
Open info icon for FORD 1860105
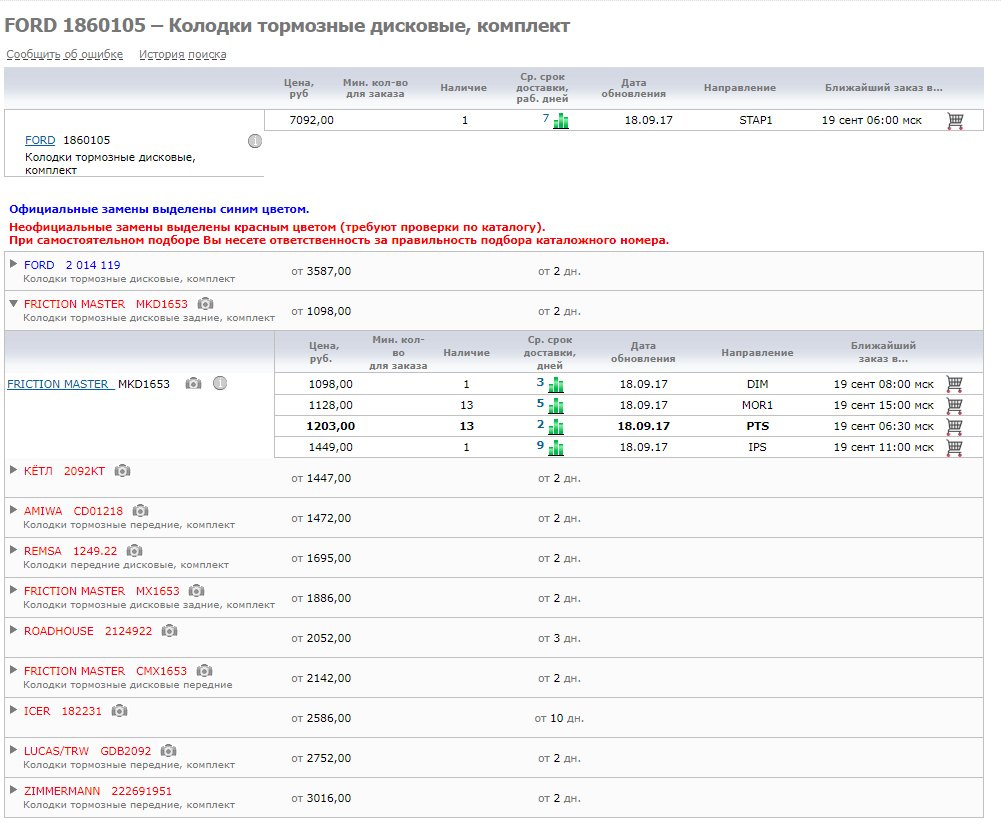(x=255, y=141)
